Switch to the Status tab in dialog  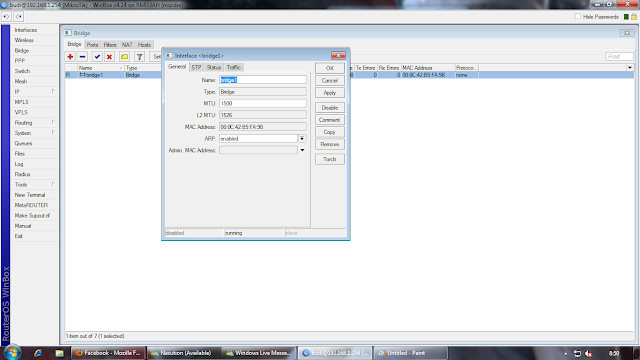coord(213,67)
